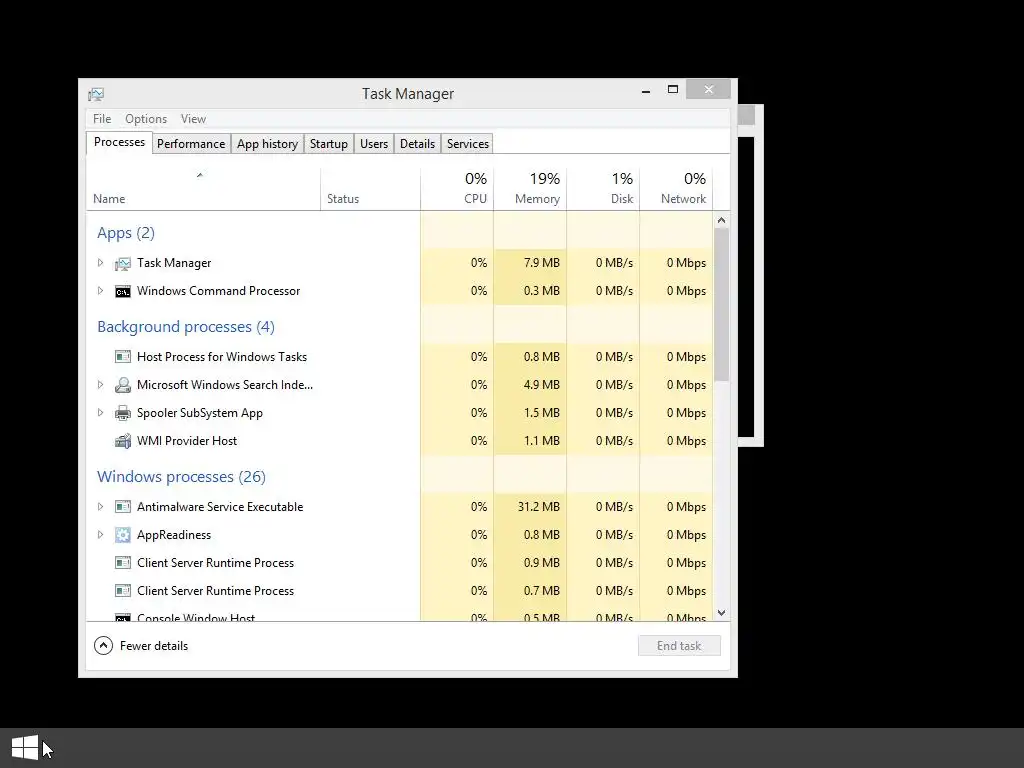Click the Task Manager window title text

pyautogui.click(x=408, y=94)
